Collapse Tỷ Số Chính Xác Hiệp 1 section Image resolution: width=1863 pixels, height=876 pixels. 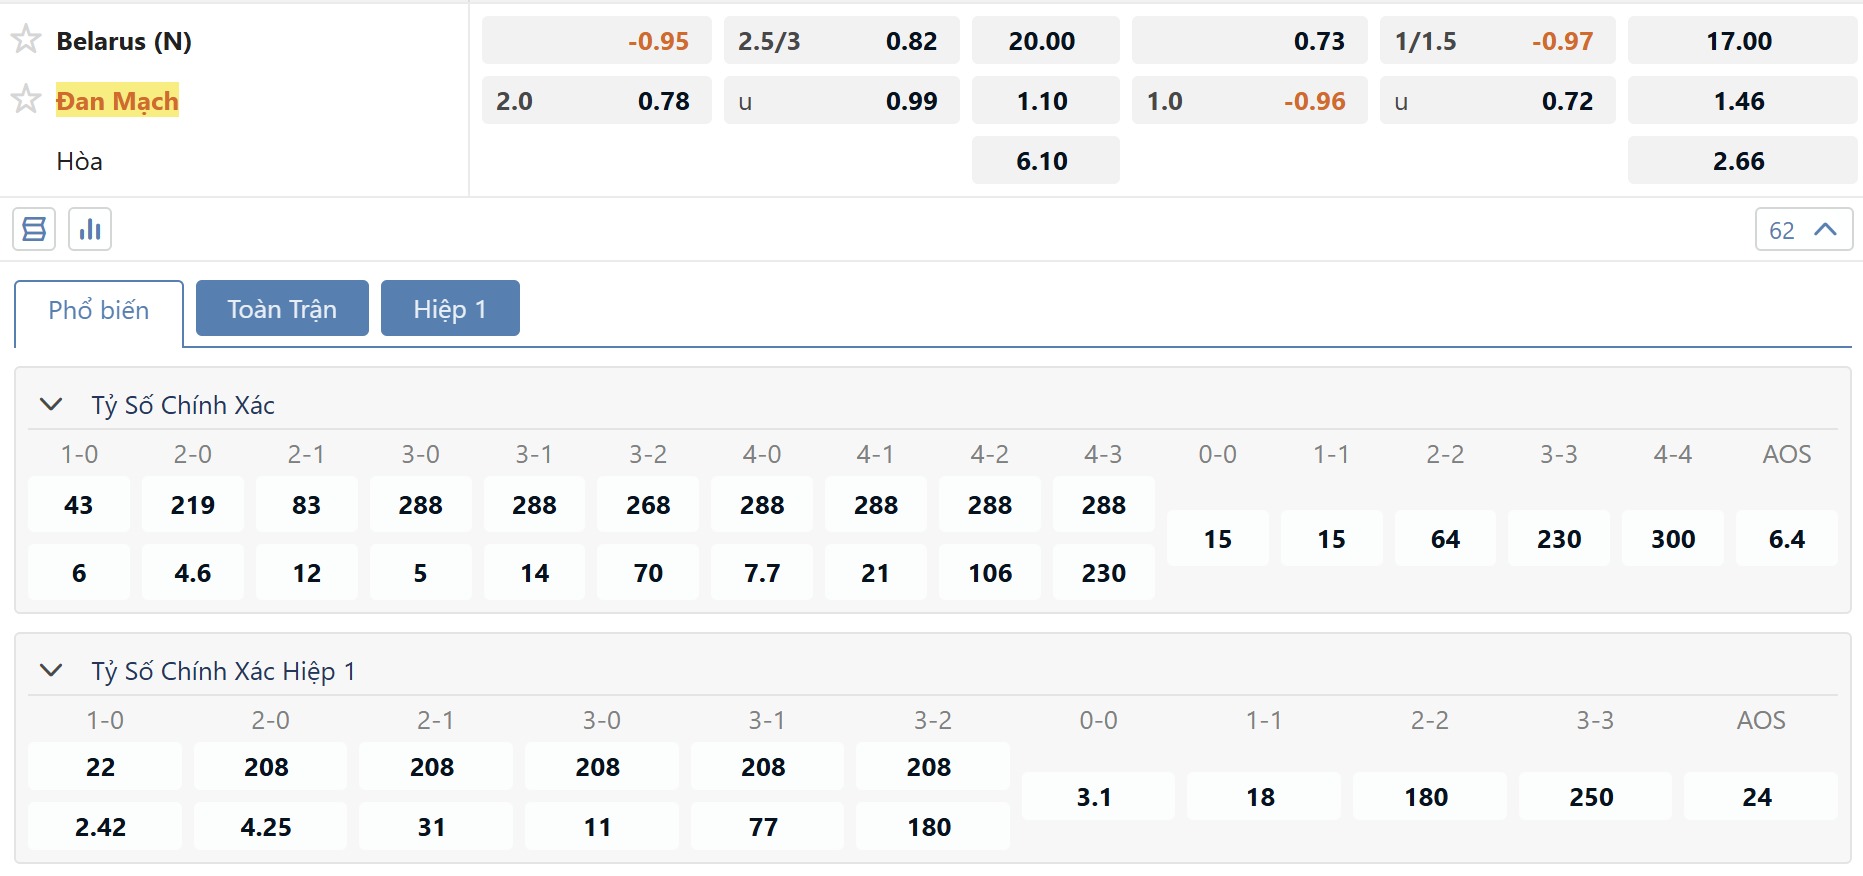click(x=51, y=671)
